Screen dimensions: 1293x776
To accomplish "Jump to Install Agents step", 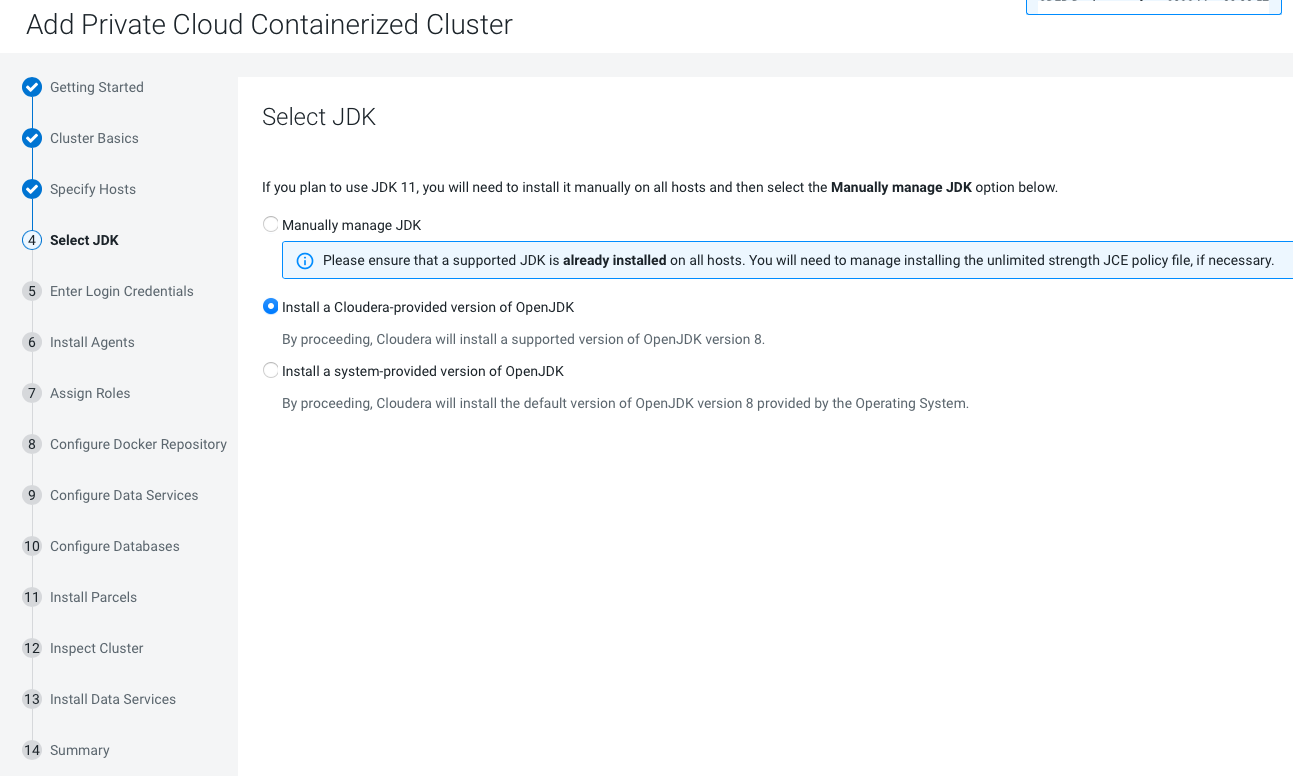I will pos(92,342).
